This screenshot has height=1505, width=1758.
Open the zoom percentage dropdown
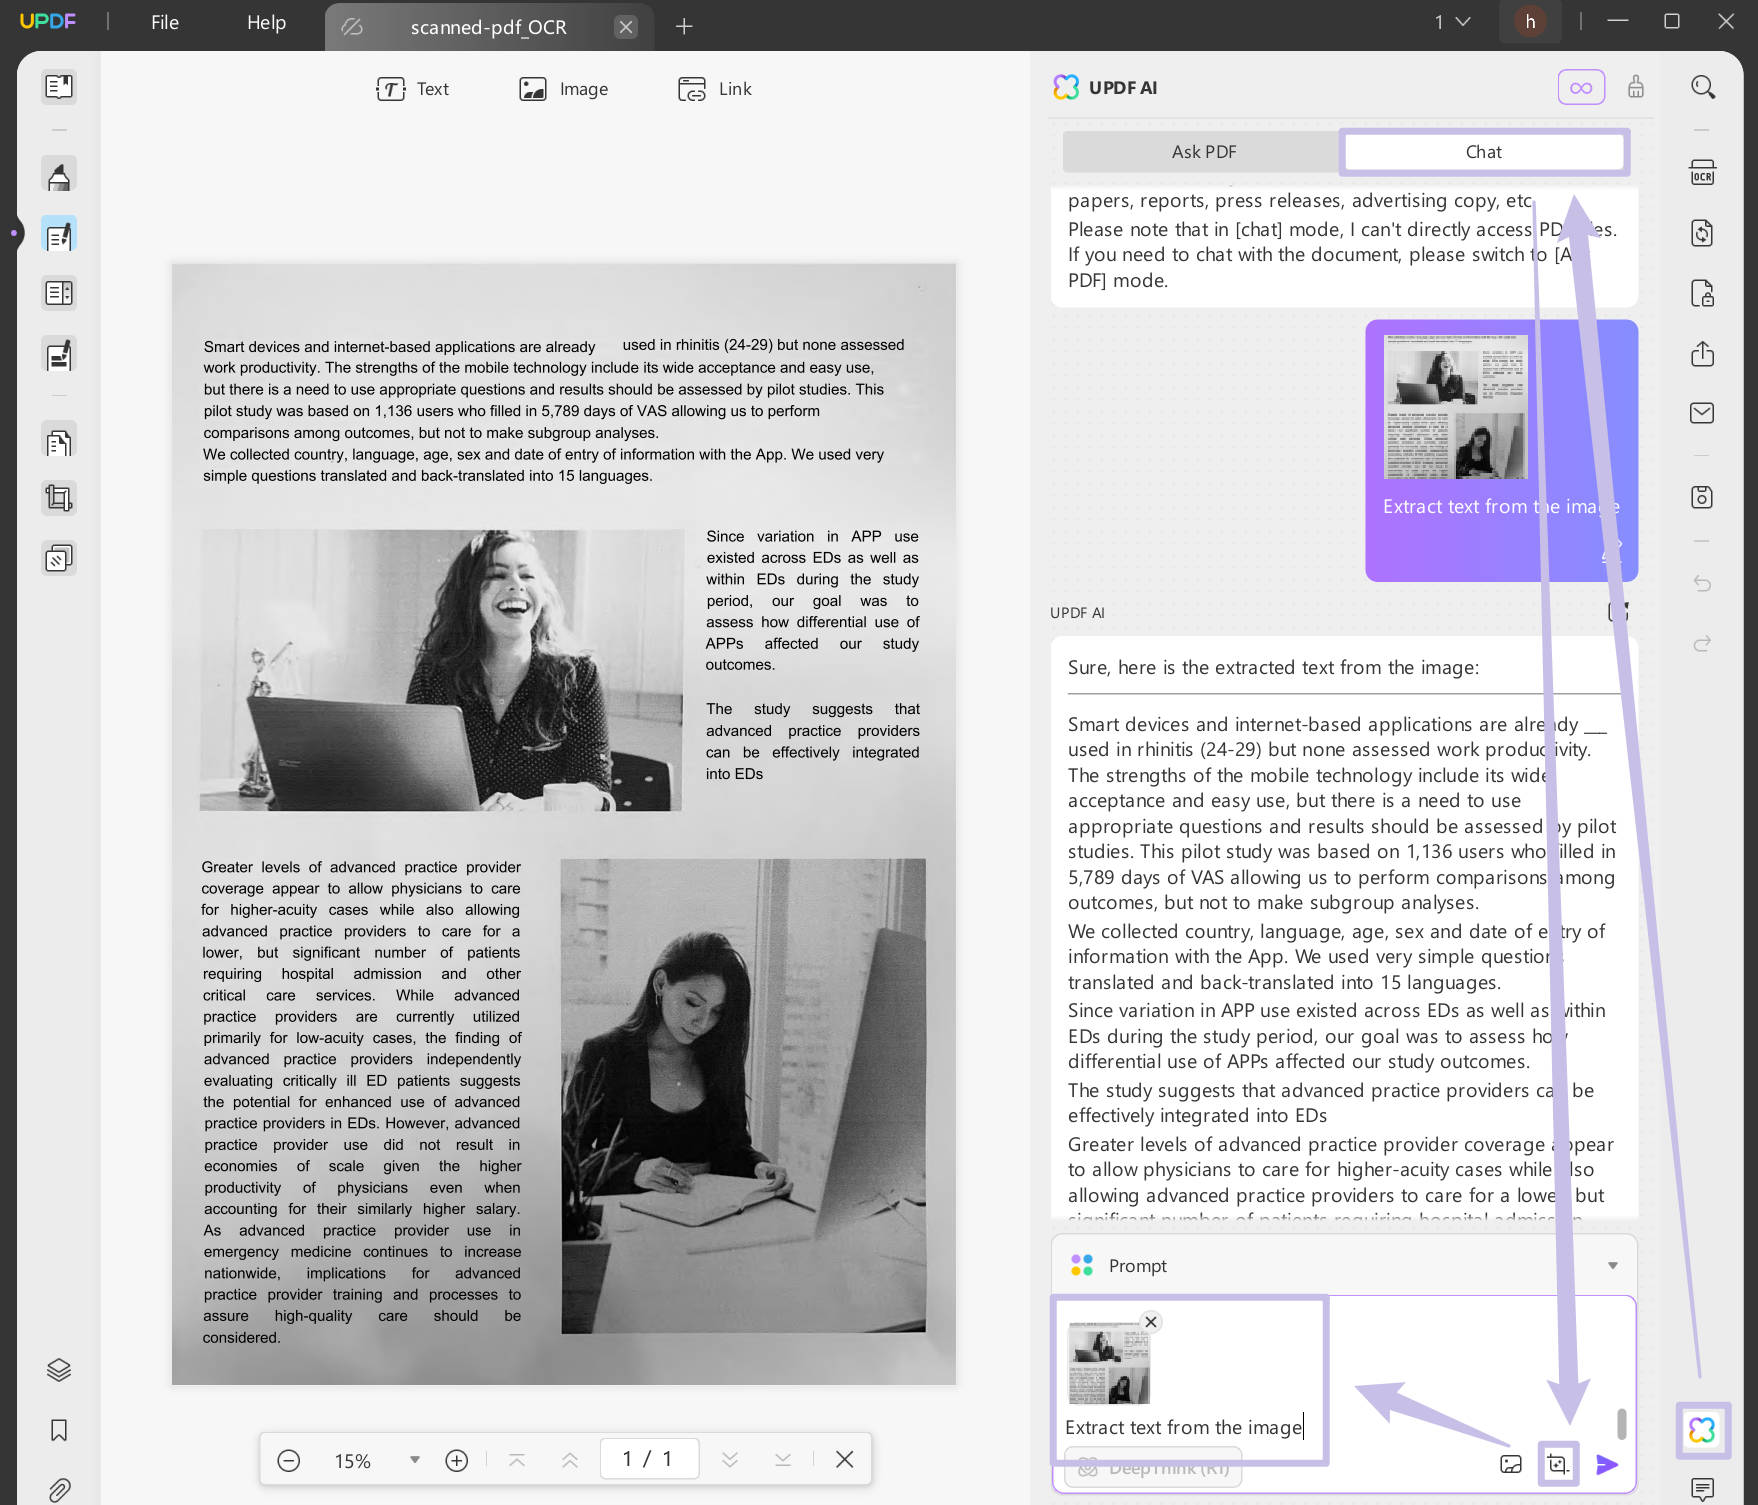[x=413, y=1460]
